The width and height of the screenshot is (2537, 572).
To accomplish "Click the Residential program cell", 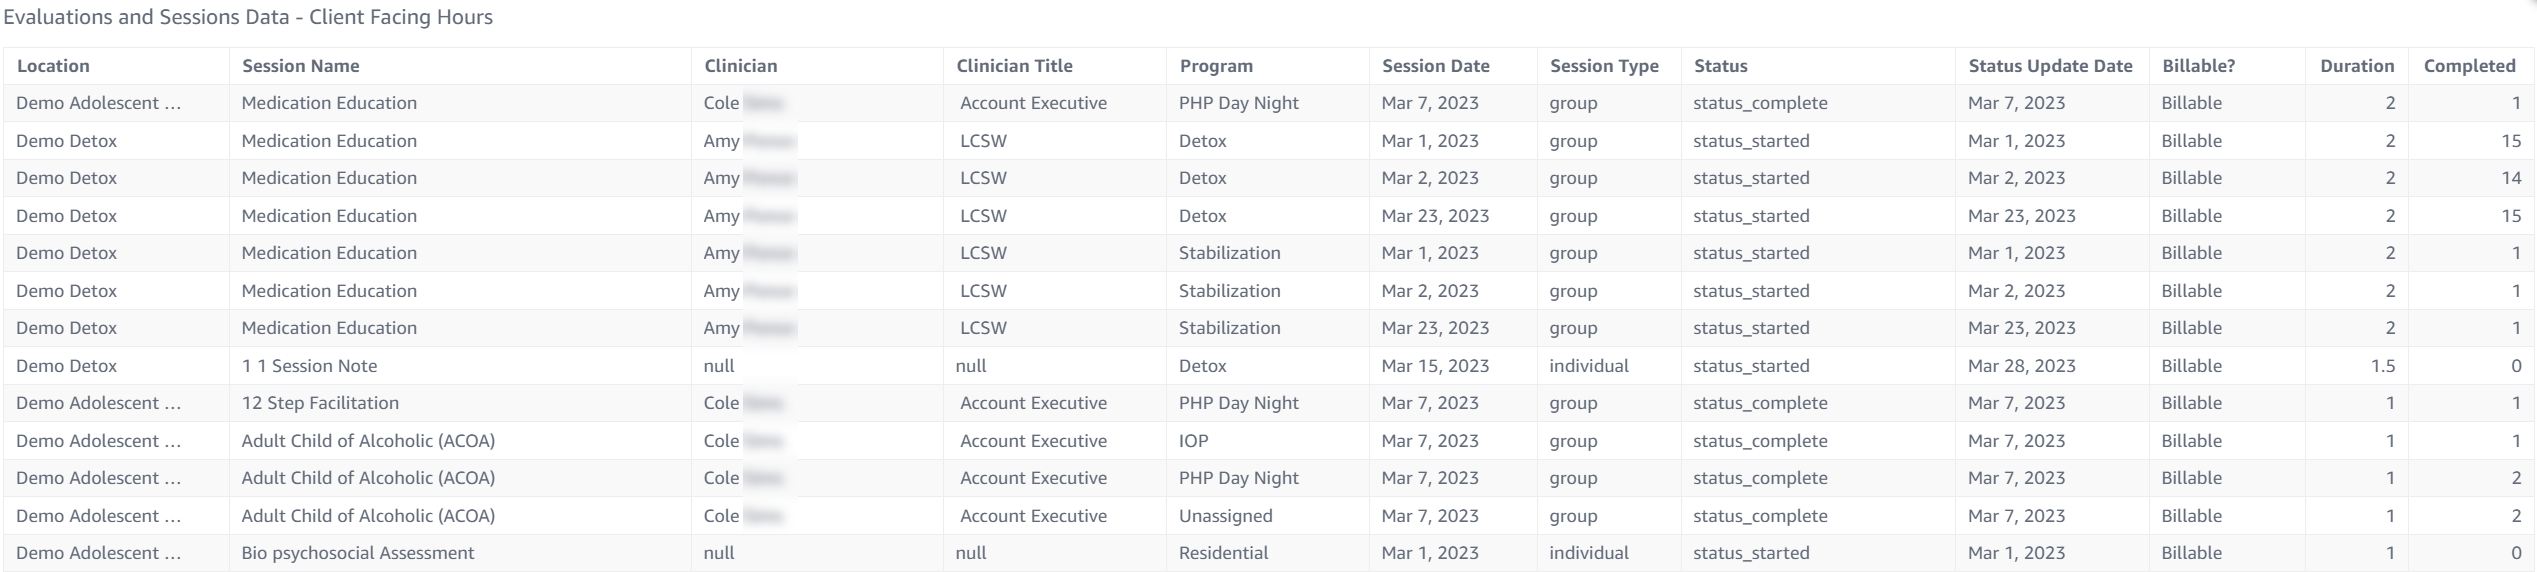I will pyautogui.click(x=1223, y=553).
